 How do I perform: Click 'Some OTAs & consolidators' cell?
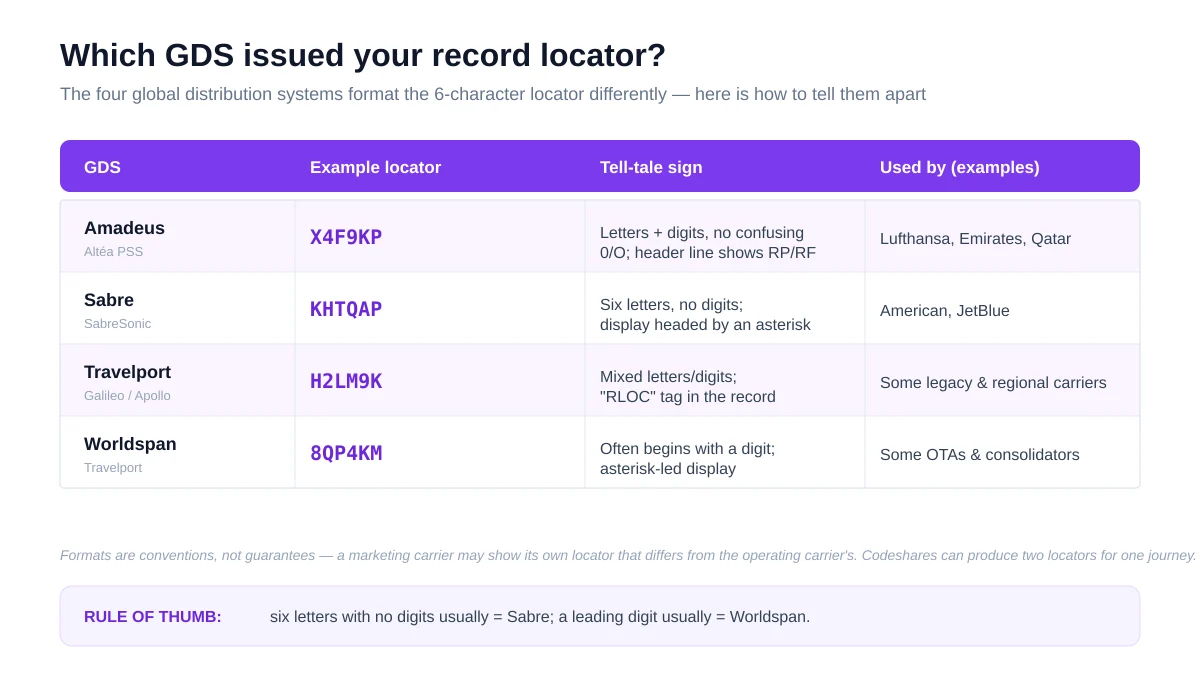[x=980, y=455]
